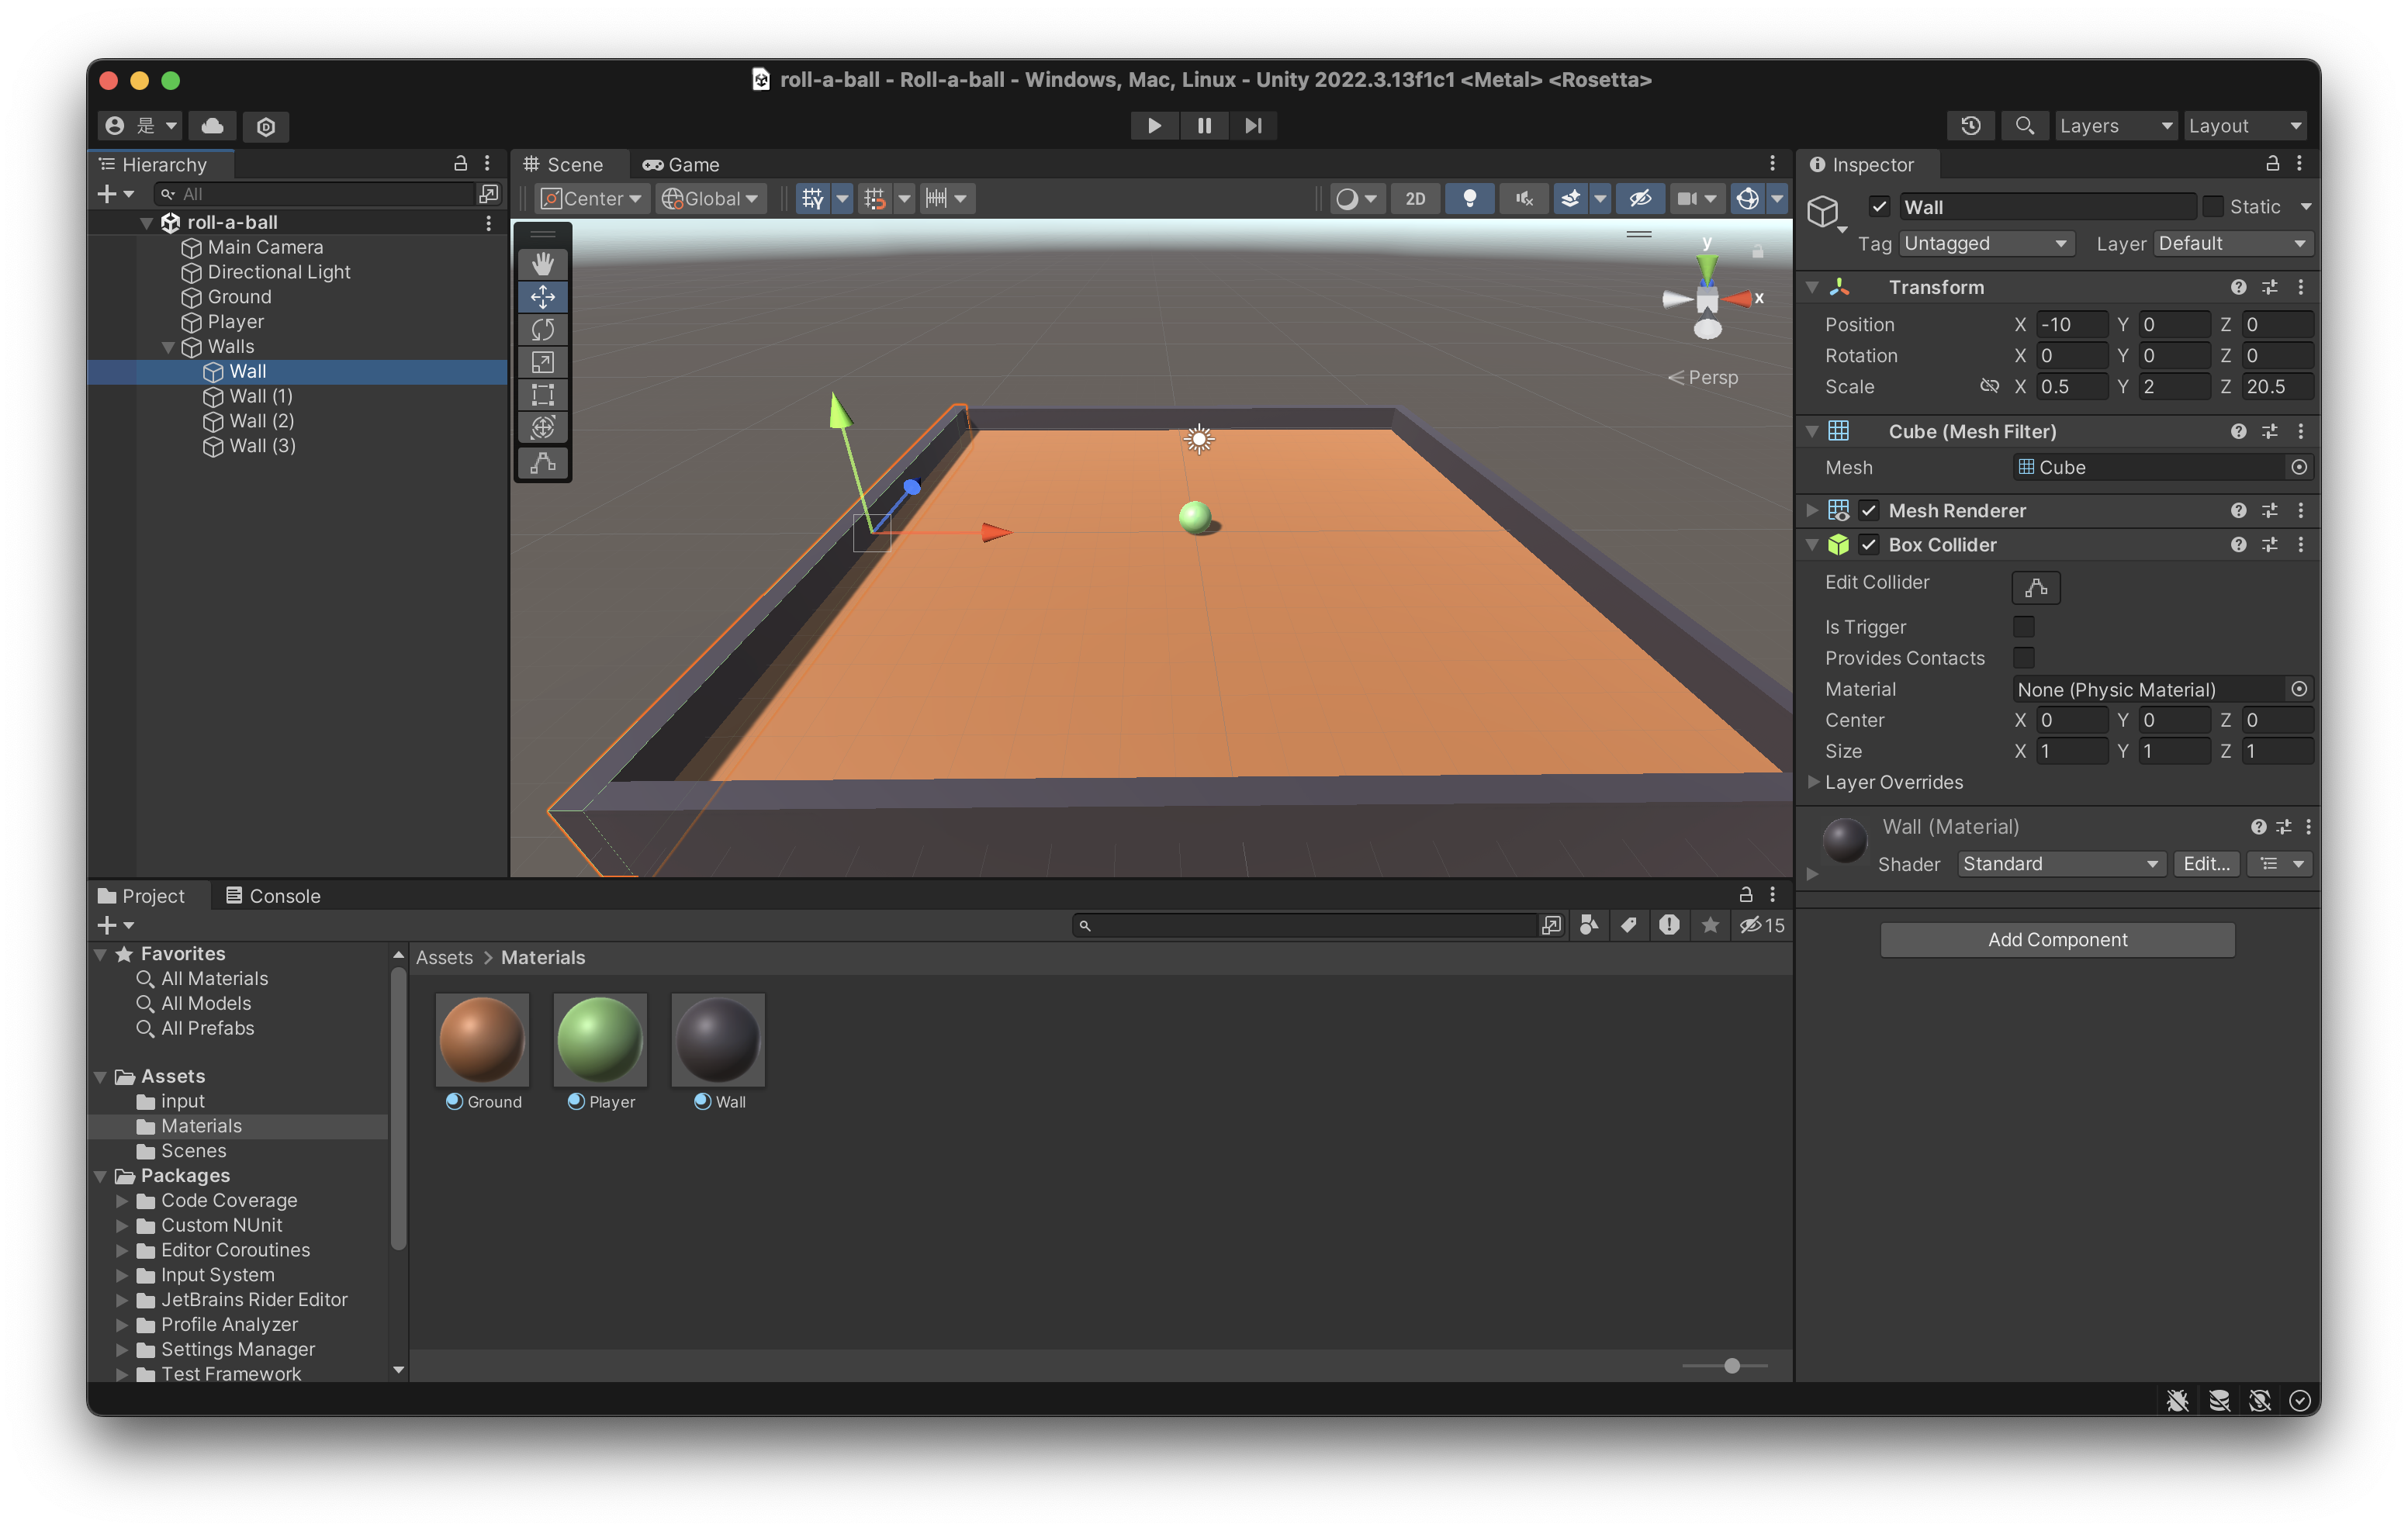Open the Center pivot mode dropdown
Image resolution: width=2408 pixels, height=1531 pixels.
pos(591,199)
